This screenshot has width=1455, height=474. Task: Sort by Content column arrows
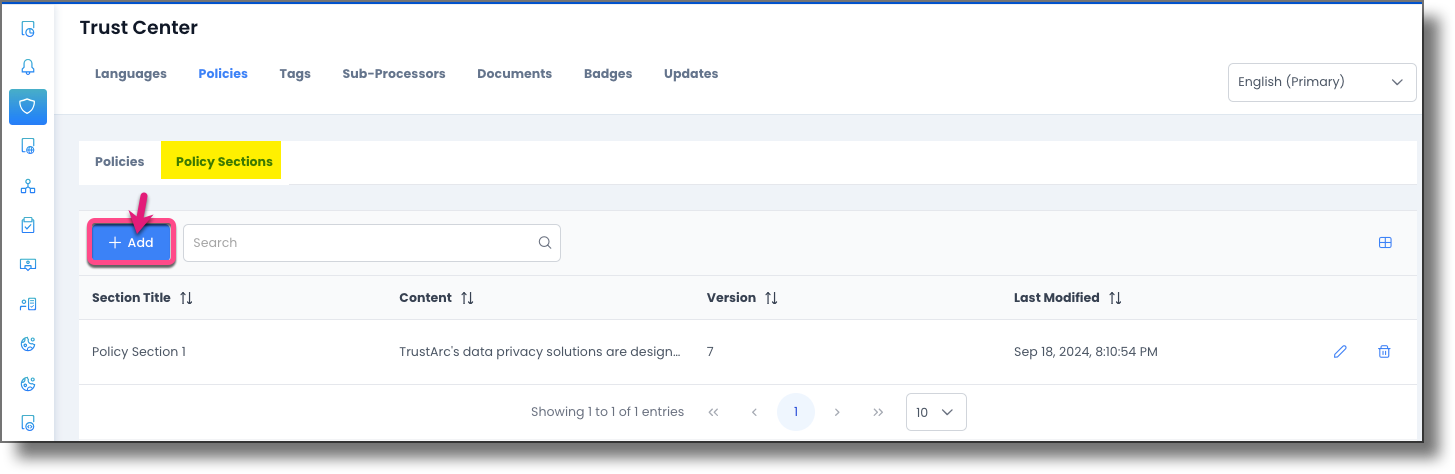[467, 298]
